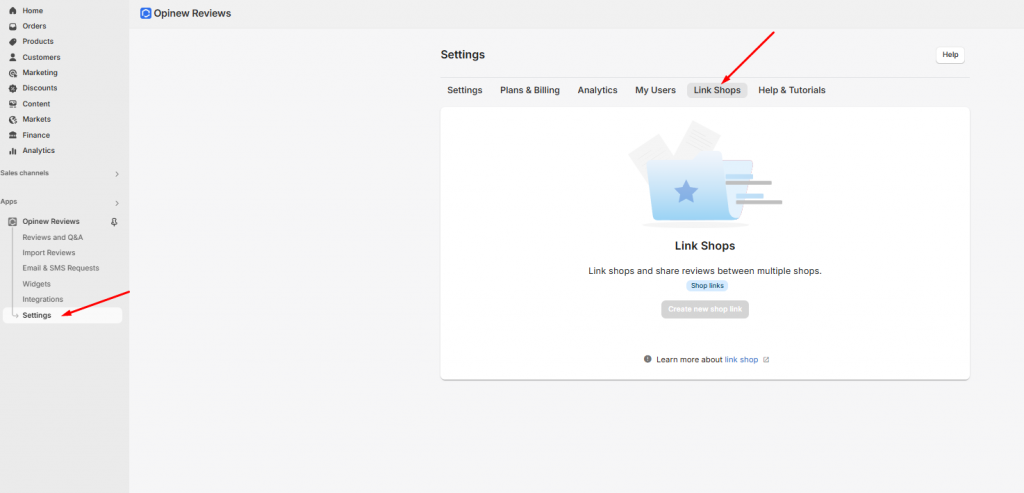Follow the link shop hyperlink
The image size is (1024, 493).
741,359
